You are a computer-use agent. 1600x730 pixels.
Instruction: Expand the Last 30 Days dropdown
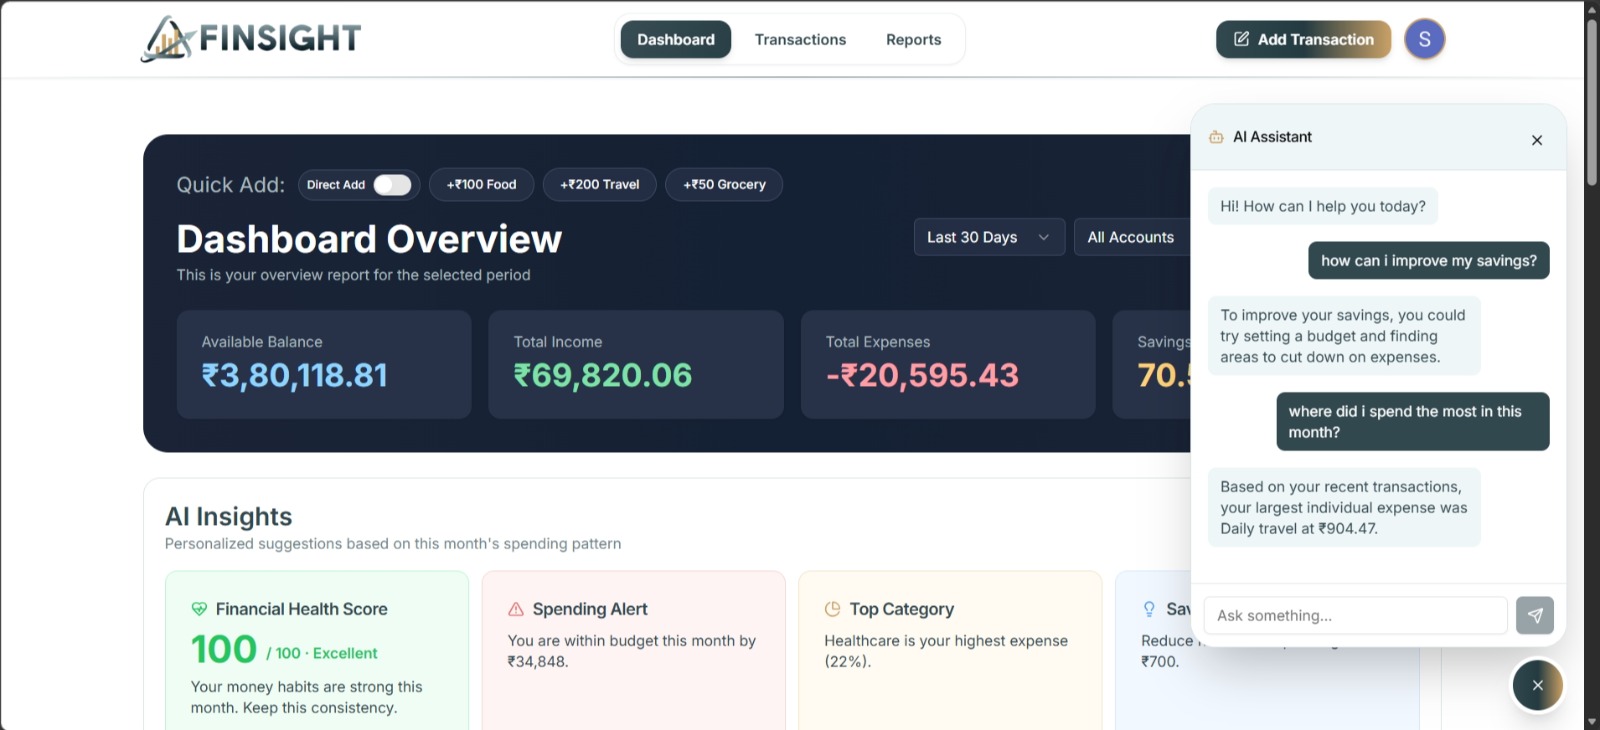(989, 237)
